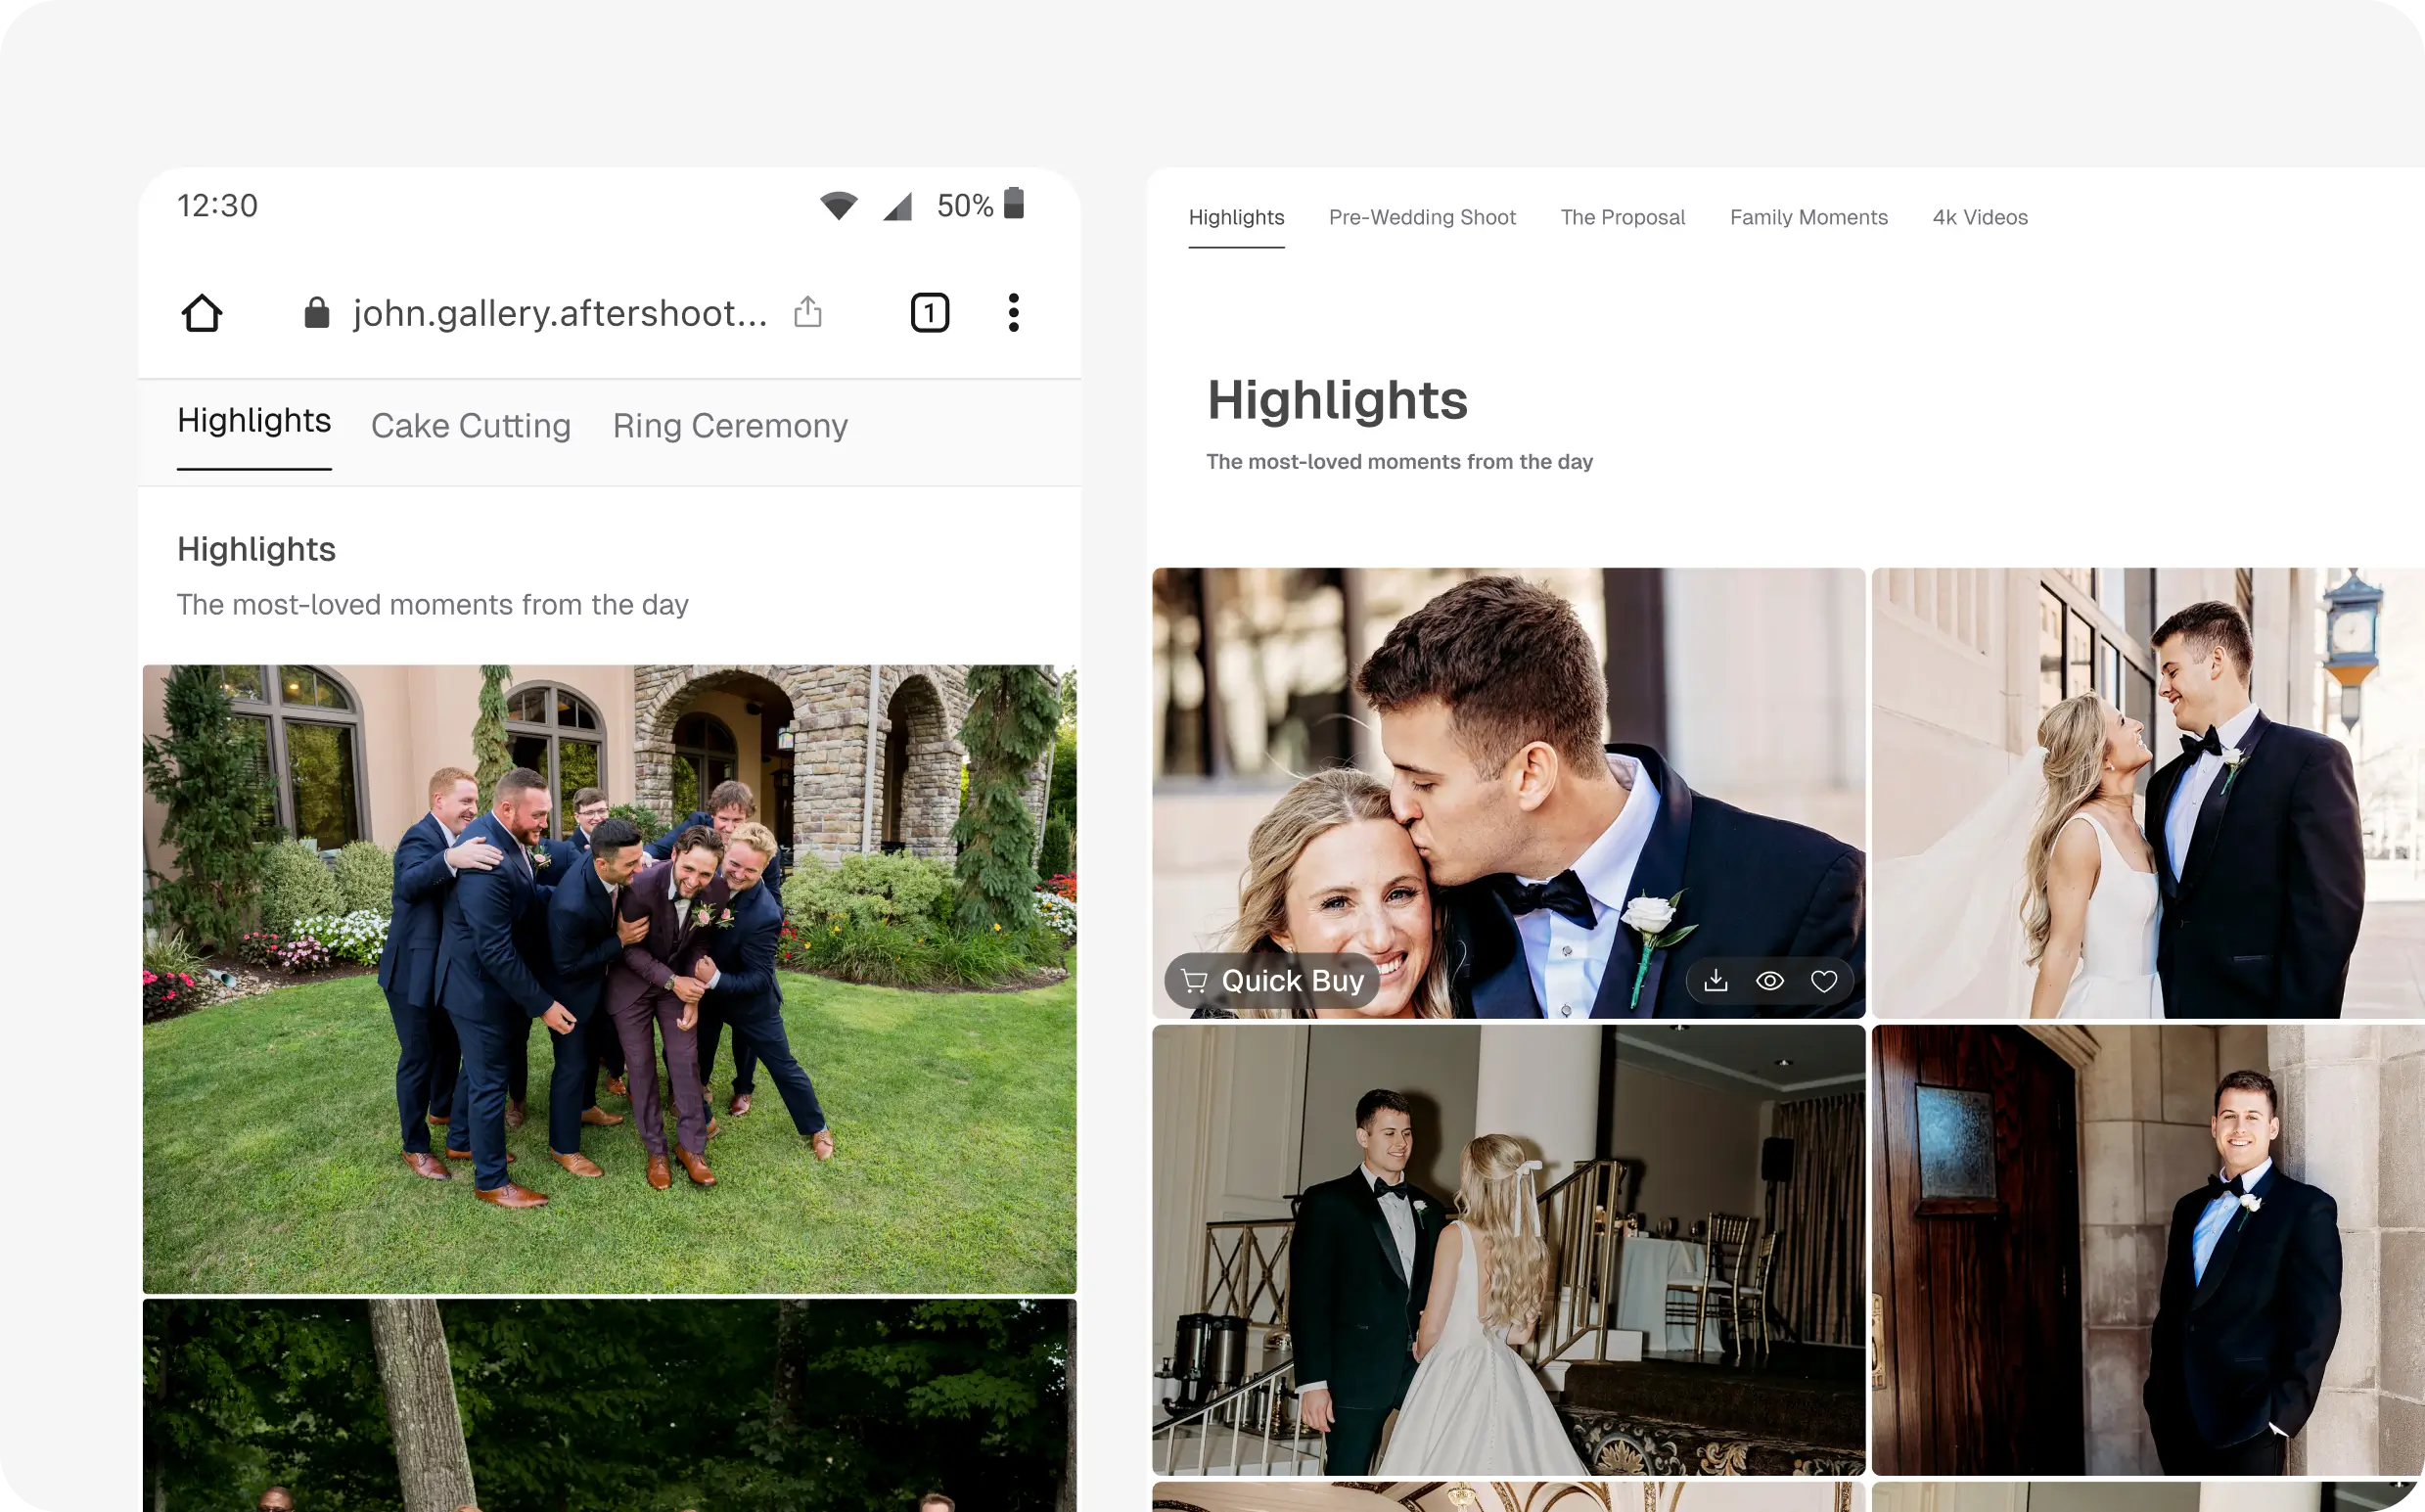Tap the Wi-Fi status indicator
Screen dimensions: 2425x1512
click(839, 204)
